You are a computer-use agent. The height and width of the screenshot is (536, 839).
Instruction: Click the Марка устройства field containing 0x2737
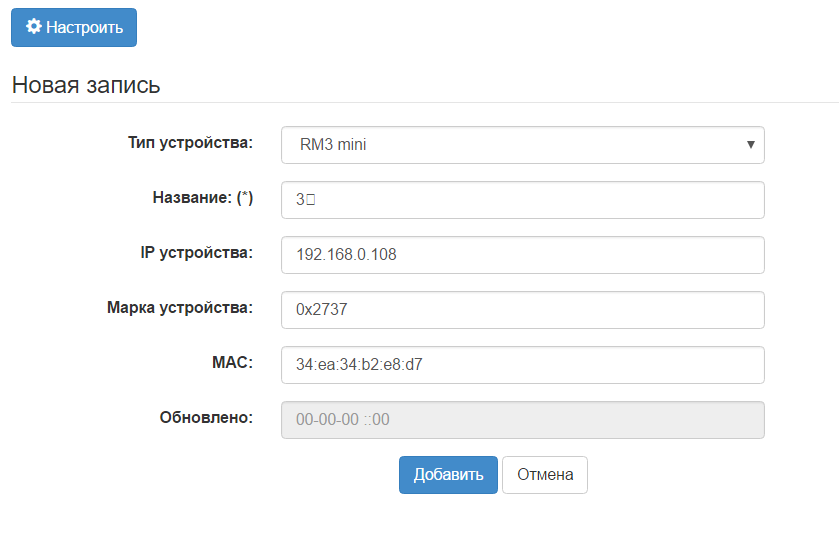pyautogui.click(x=522, y=310)
